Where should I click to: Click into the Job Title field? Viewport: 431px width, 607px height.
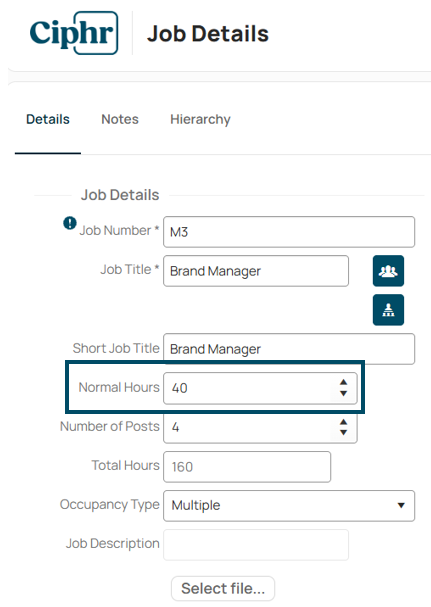tap(256, 271)
